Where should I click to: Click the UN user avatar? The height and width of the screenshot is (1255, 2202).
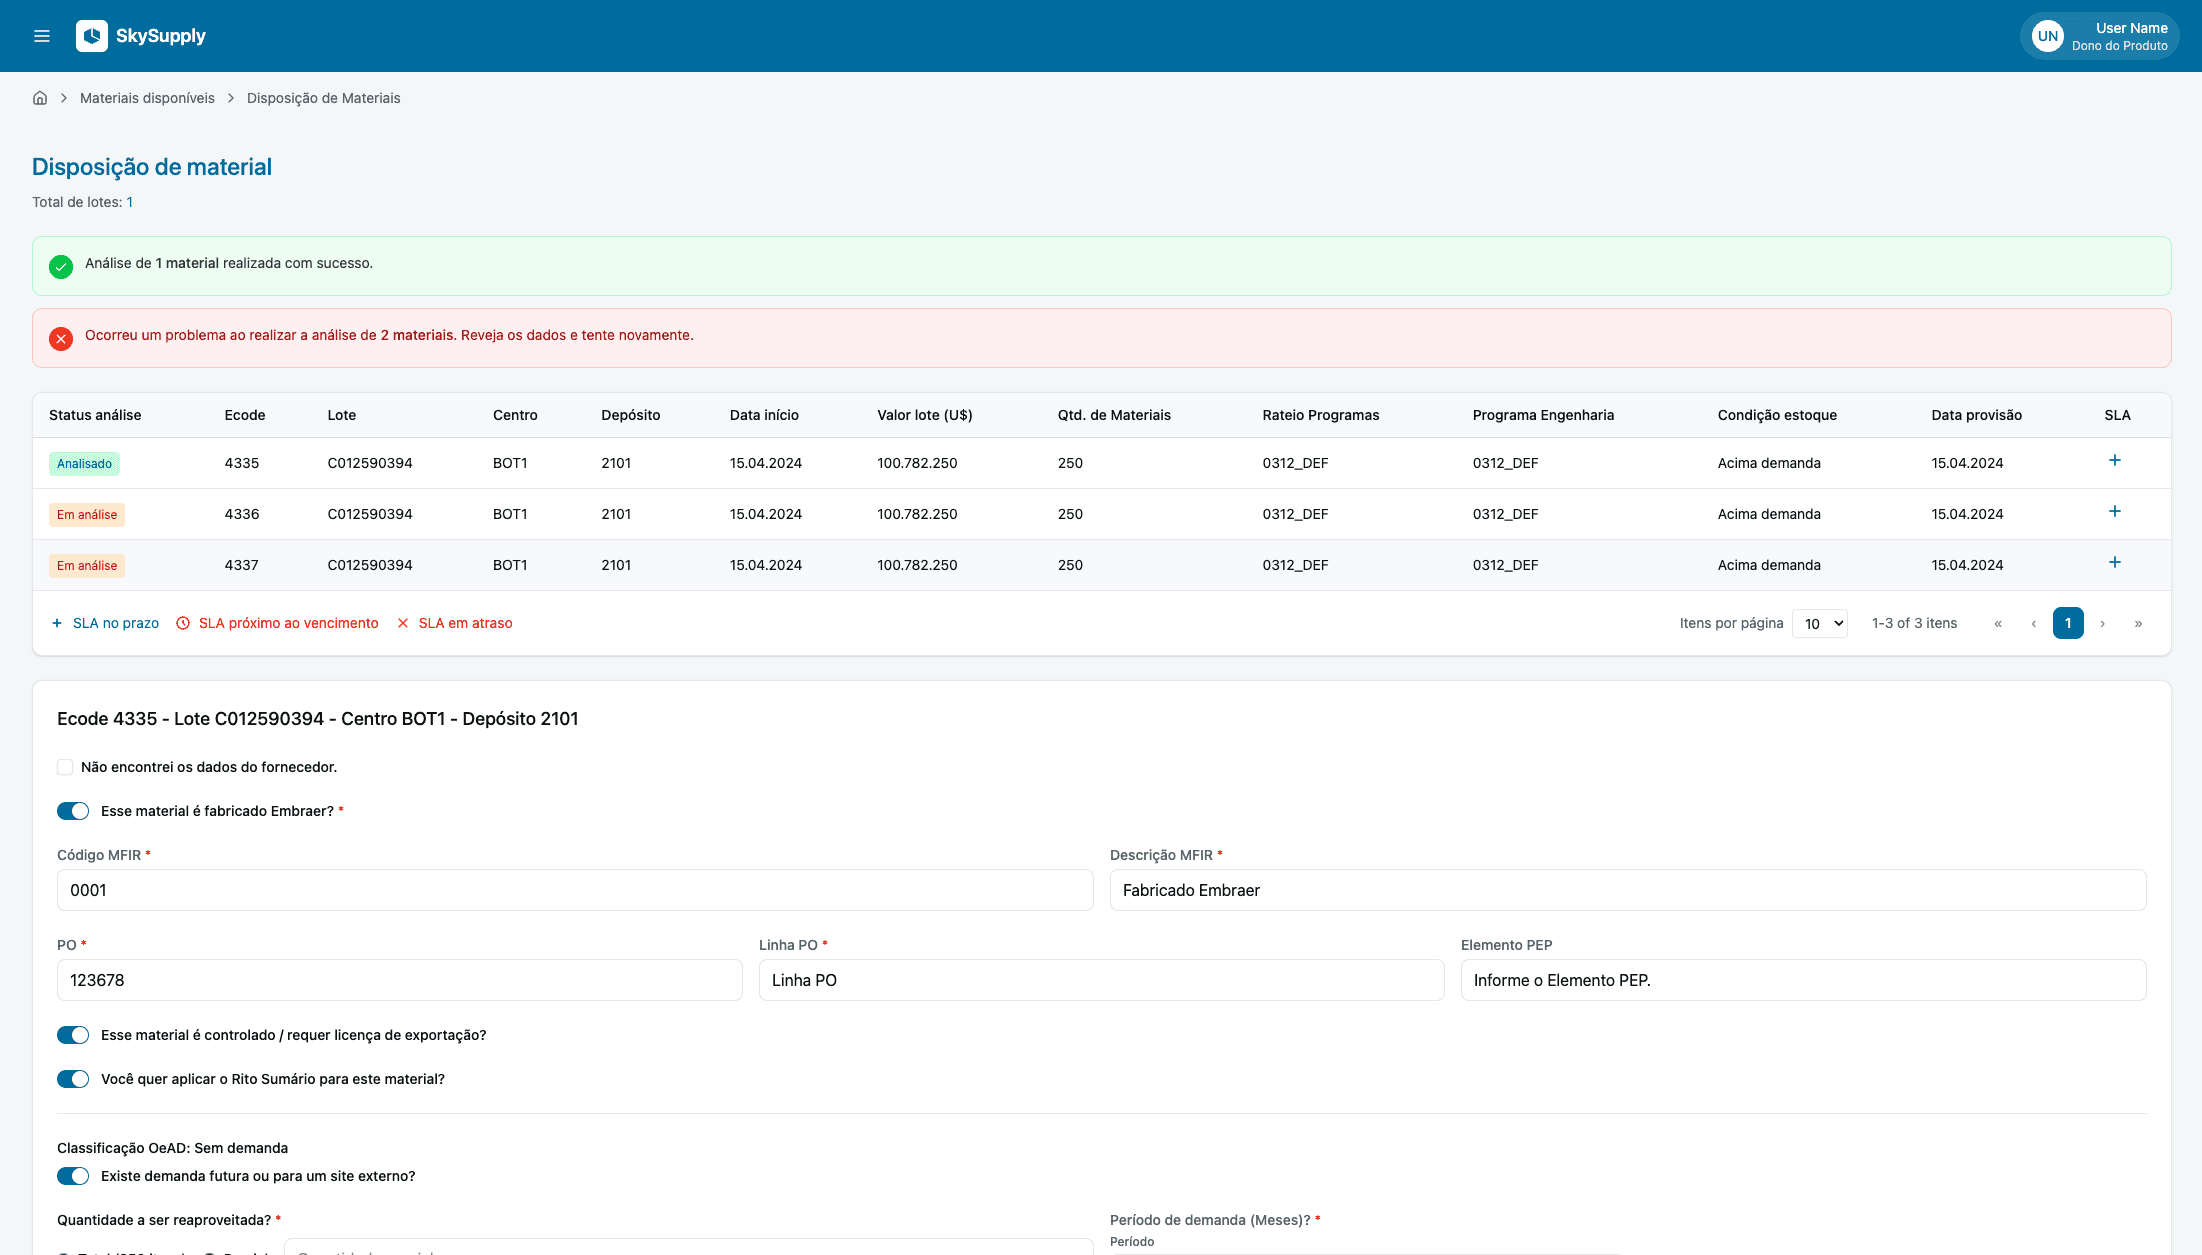pos(2047,36)
